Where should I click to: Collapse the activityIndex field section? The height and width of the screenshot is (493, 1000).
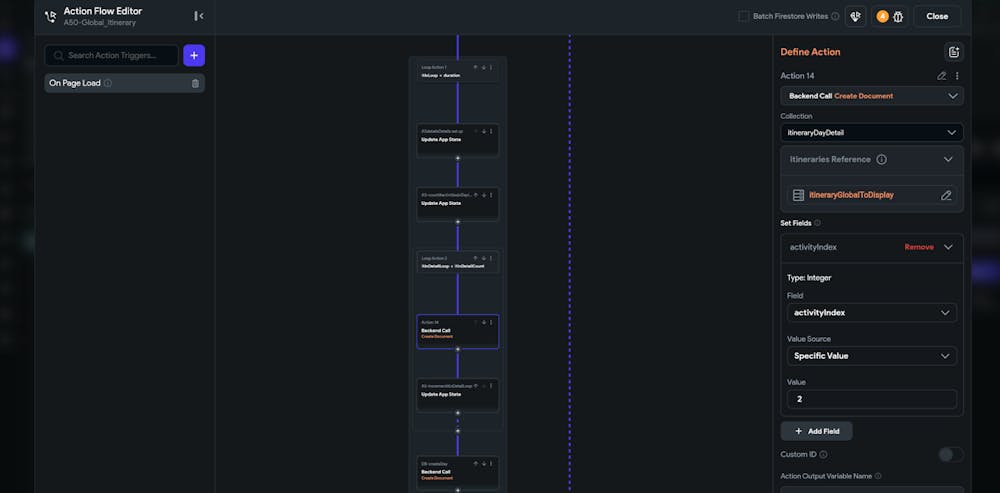[x=948, y=247]
